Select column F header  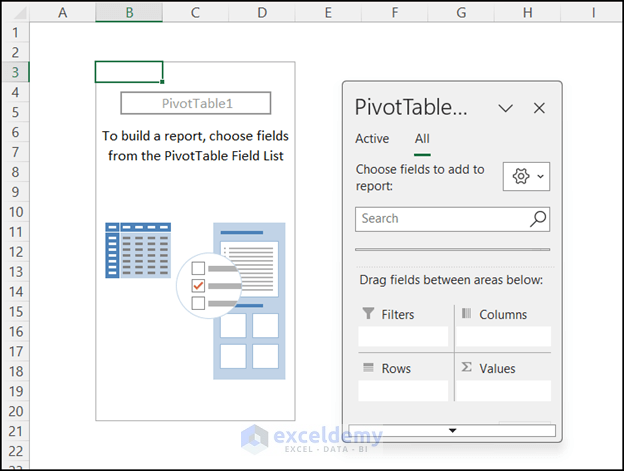point(395,12)
